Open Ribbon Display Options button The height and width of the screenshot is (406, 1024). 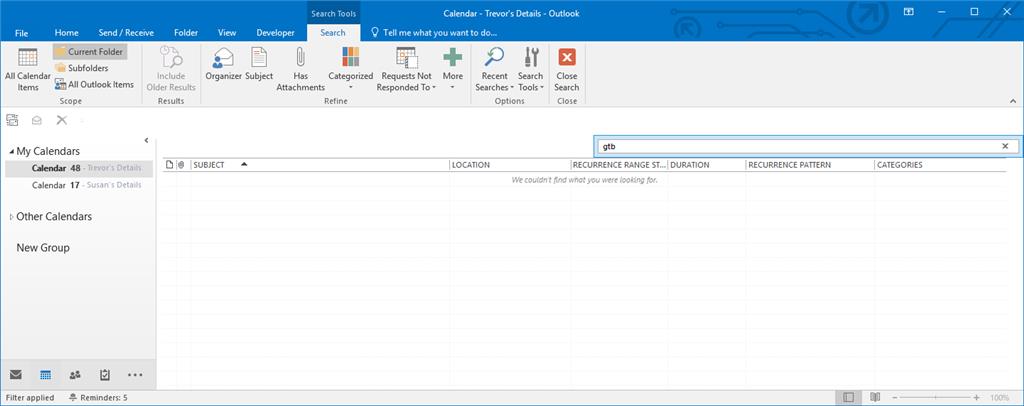[x=908, y=12]
